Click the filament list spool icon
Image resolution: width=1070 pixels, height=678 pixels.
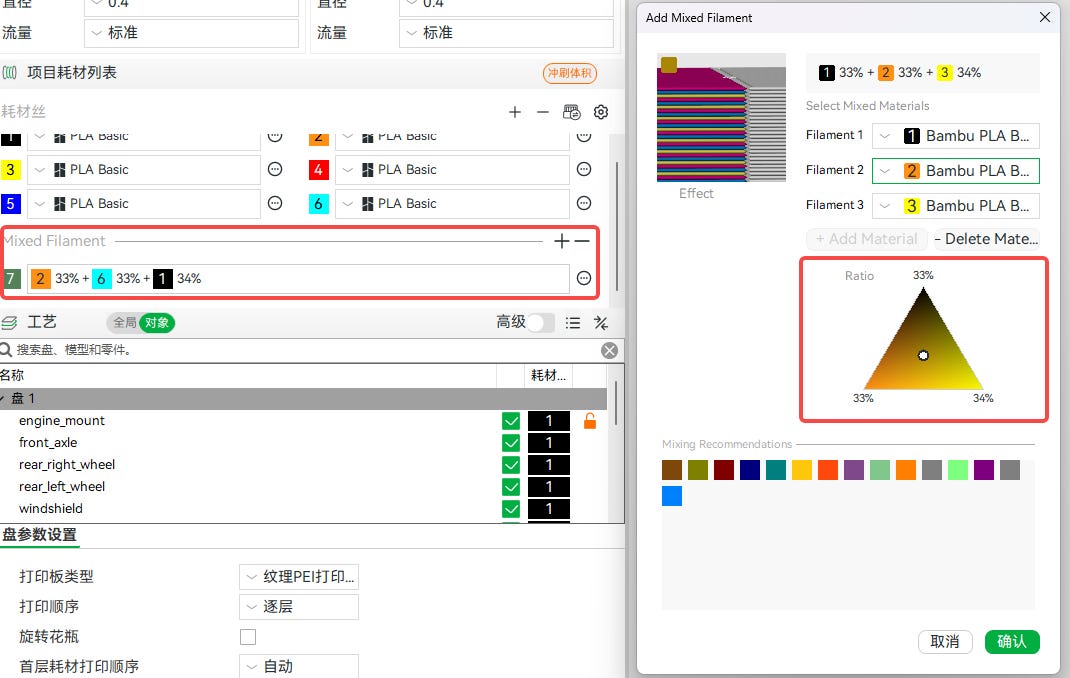(10, 72)
